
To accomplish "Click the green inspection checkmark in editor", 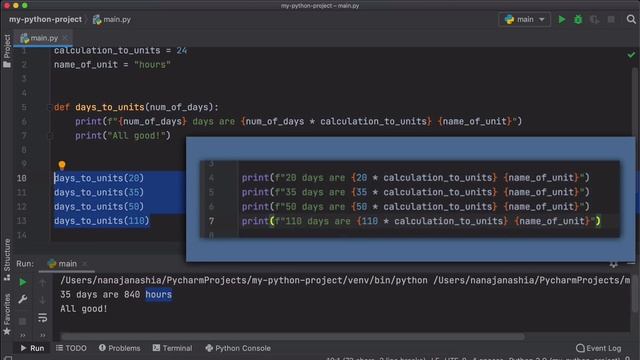I will click(631, 55).
